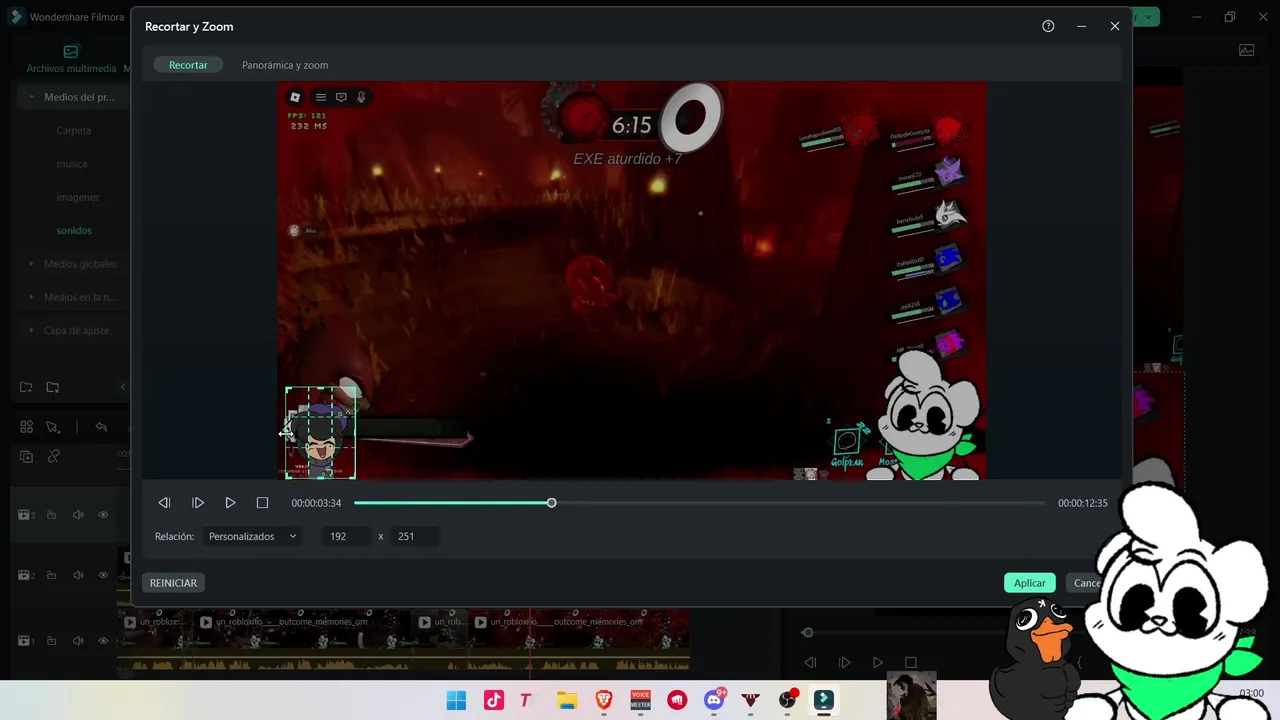Collapse the media sidebar with the arrow
Viewport: 1280px width, 720px height.
tap(123, 387)
